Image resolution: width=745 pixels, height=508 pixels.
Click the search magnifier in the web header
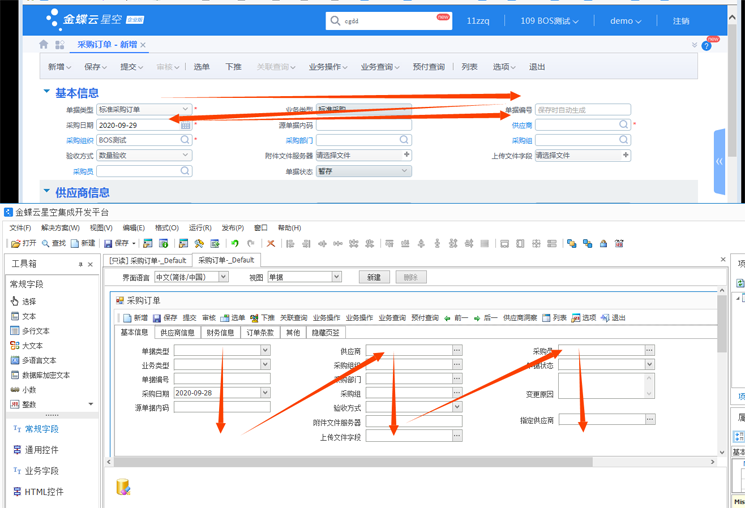point(335,21)
